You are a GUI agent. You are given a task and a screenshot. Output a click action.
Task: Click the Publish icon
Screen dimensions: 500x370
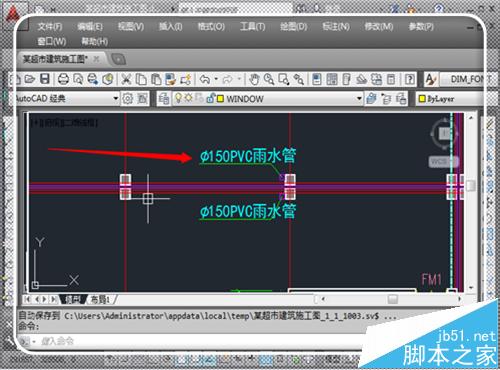coord(93,79)
